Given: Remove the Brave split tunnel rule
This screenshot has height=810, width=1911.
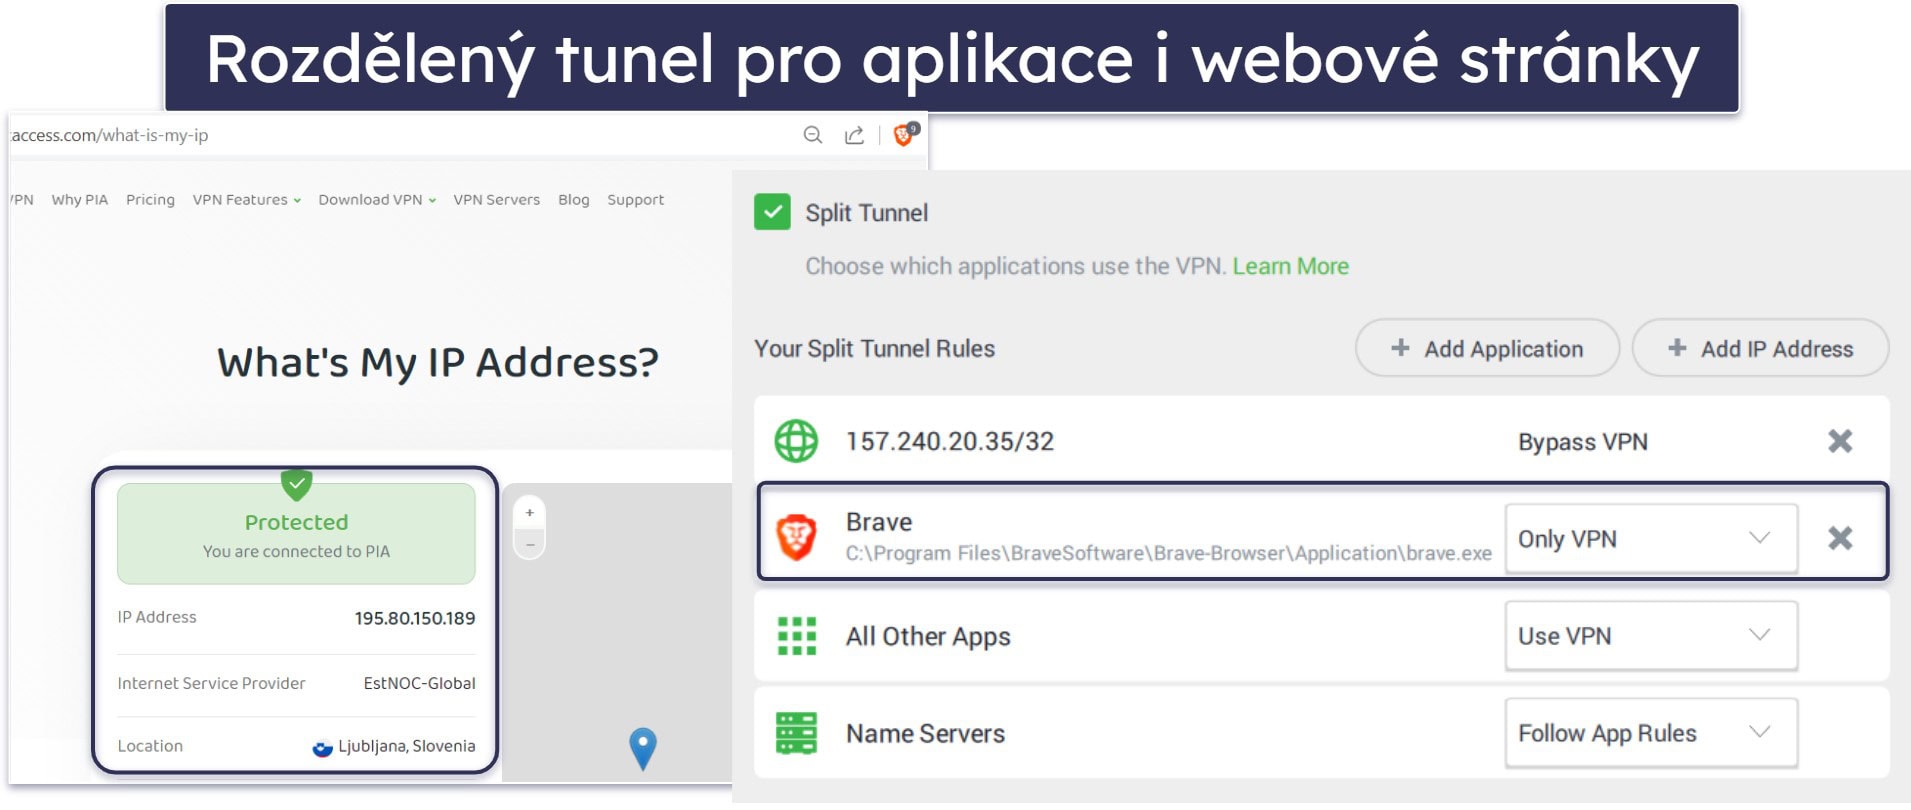Looking at the screenshot, I should [x=1840, y=538].
